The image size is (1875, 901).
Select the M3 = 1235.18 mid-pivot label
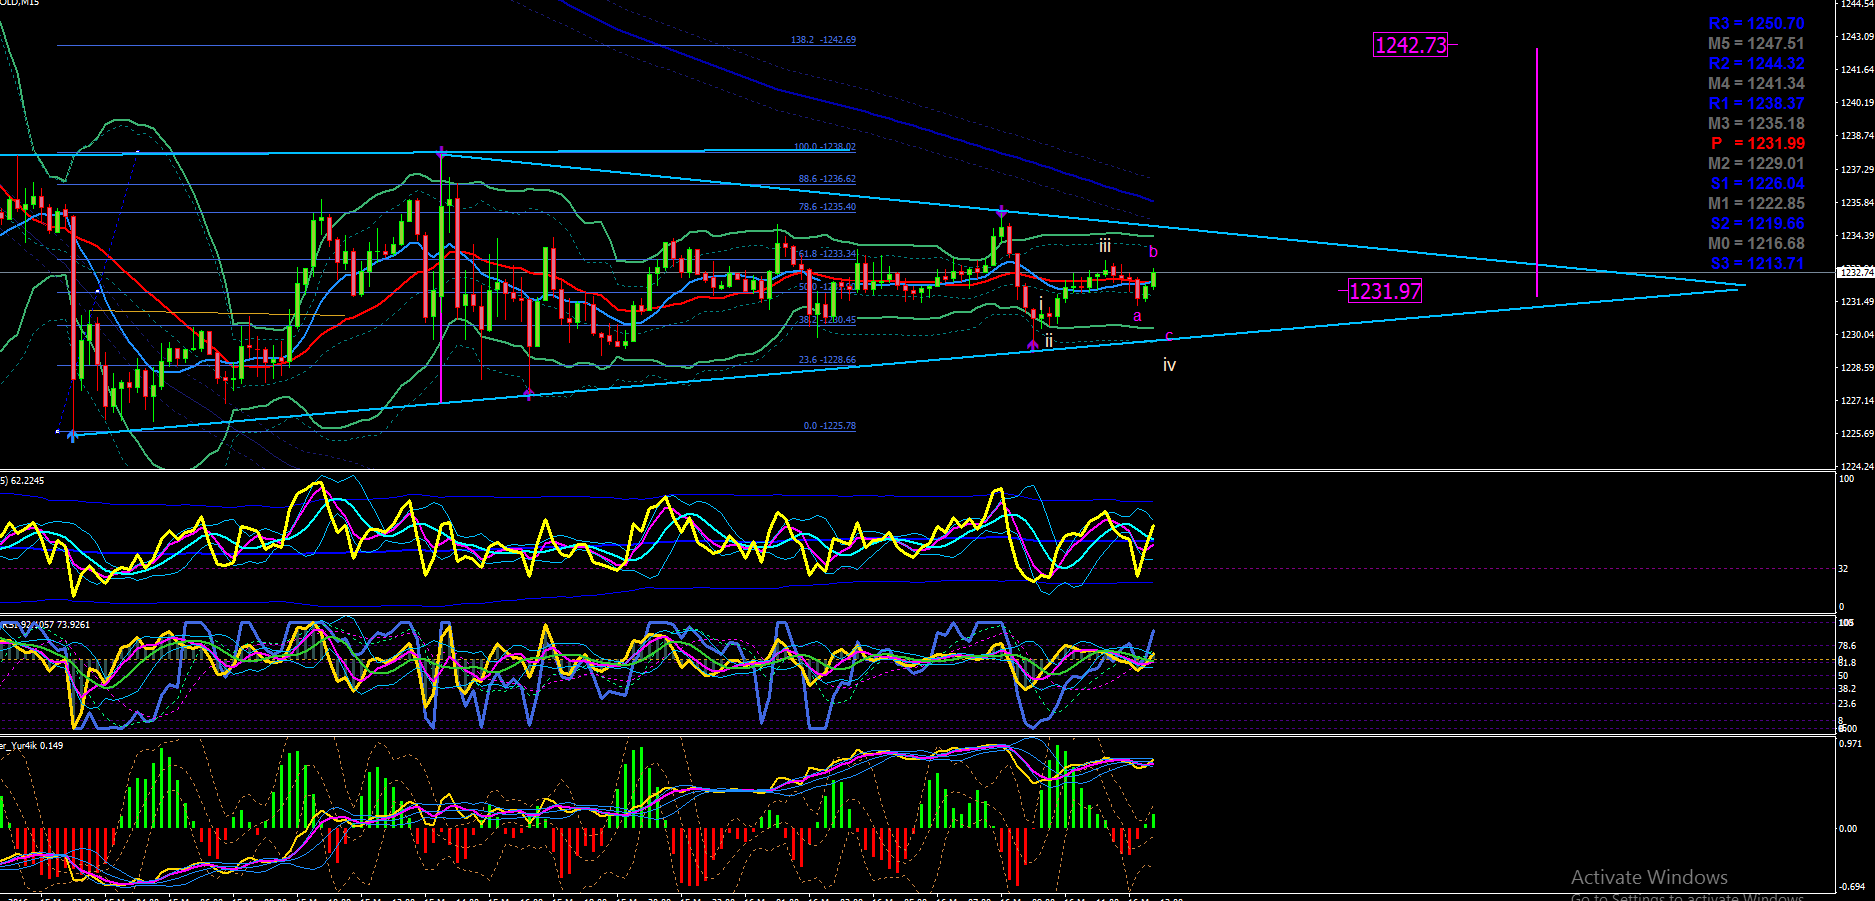click(x=1756, y=124)
